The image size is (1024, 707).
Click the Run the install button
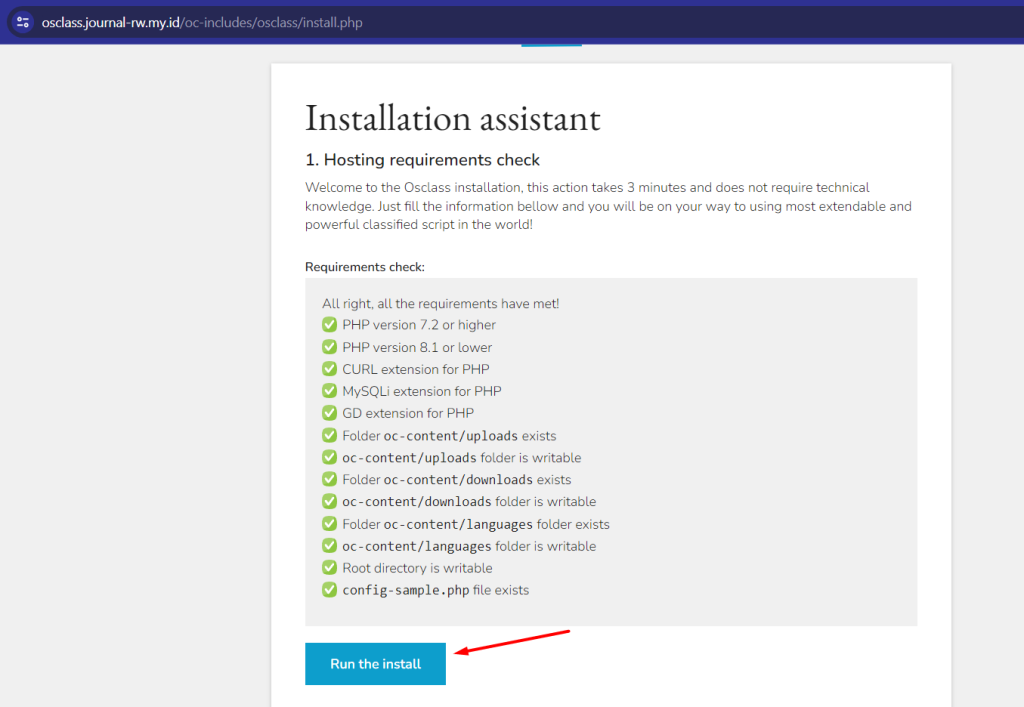pos(375,664)
